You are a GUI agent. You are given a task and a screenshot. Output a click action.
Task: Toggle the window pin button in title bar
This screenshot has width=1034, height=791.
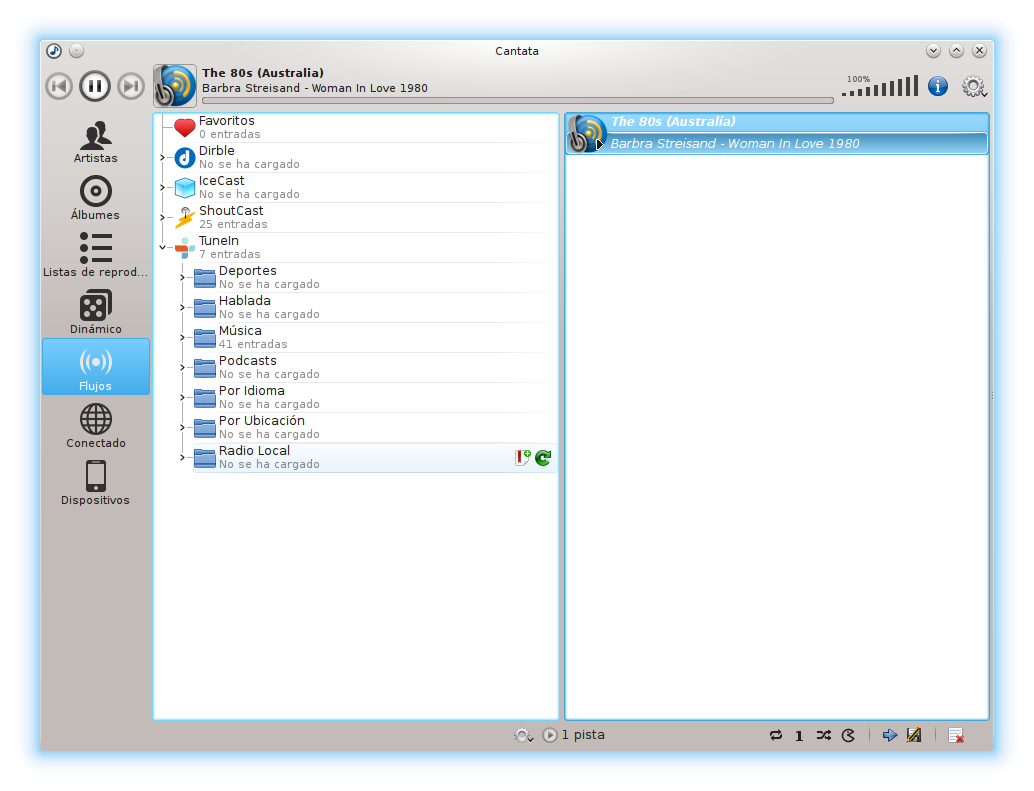click(x=76, y=51)
